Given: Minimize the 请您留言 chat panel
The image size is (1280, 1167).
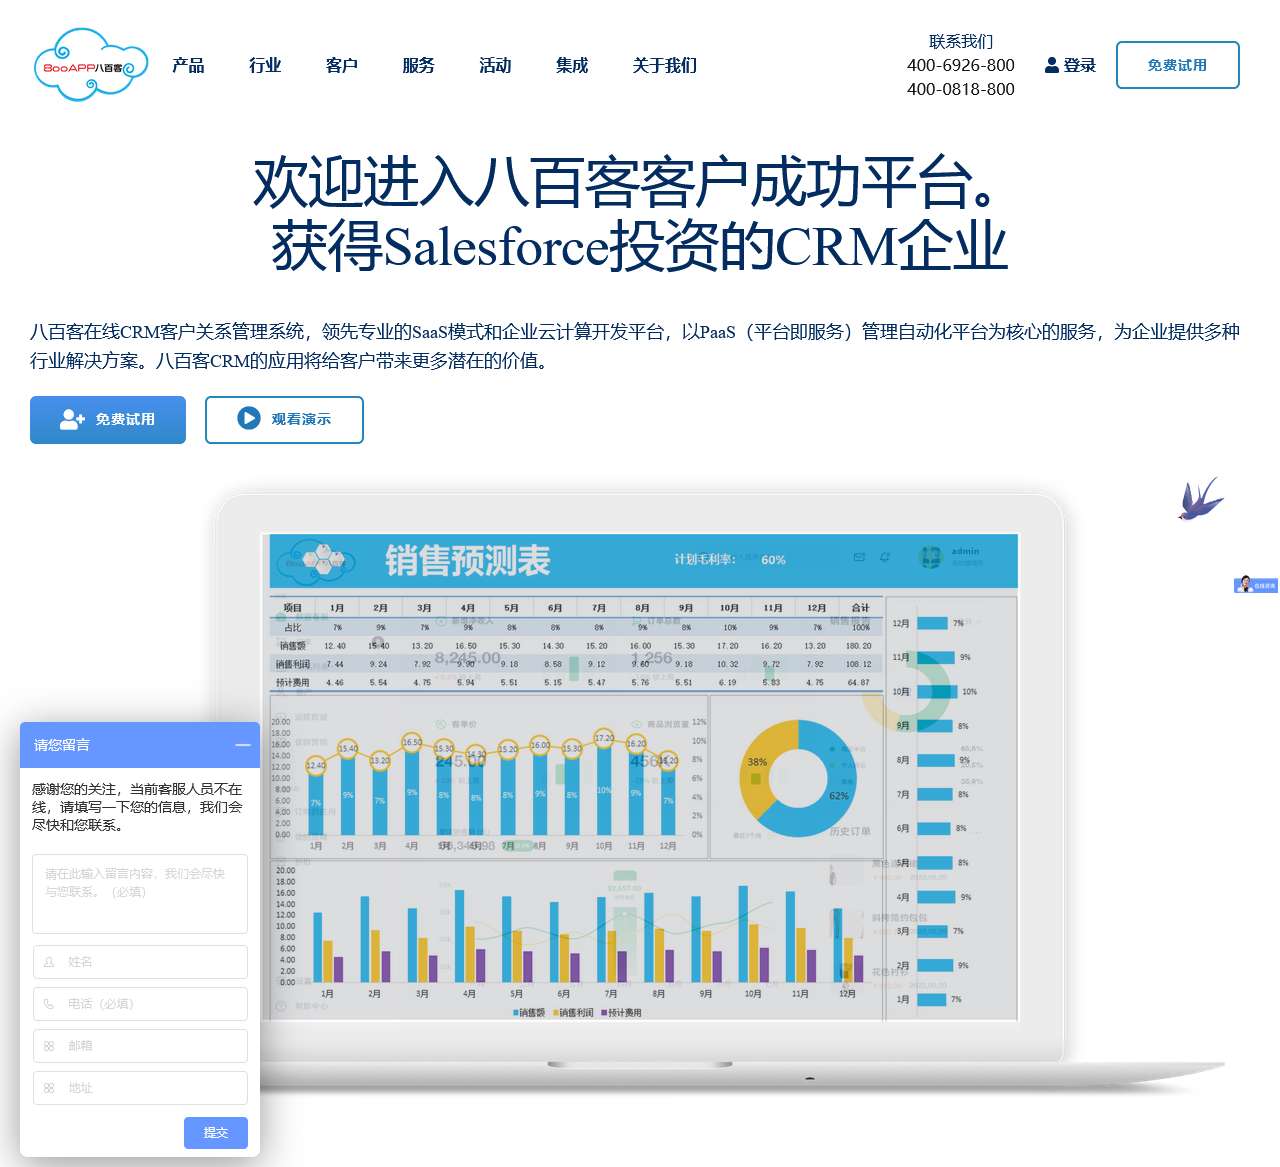Looking at the screenshot, I should click(243, 745).
